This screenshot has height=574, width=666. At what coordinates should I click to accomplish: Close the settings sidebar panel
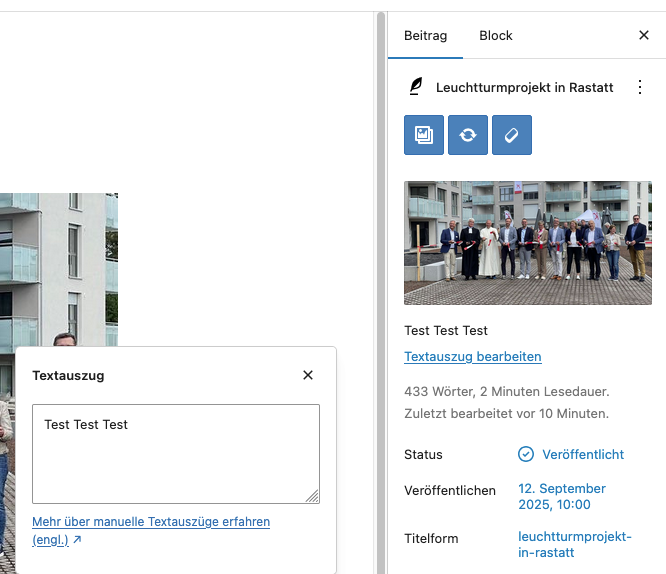(x=644, y=35)
